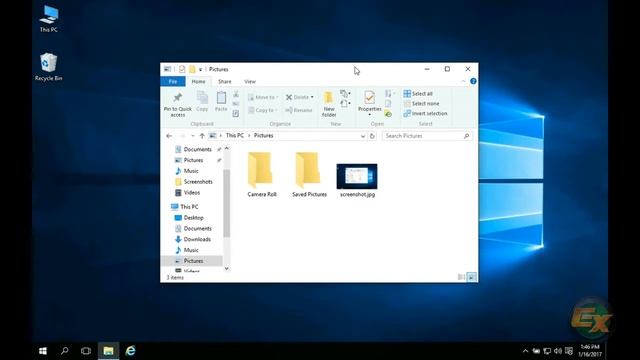The height and width of the screenshot is (360, 640).
Task: Click navigation pane scroll down arrow
Action: coord(227,269)
